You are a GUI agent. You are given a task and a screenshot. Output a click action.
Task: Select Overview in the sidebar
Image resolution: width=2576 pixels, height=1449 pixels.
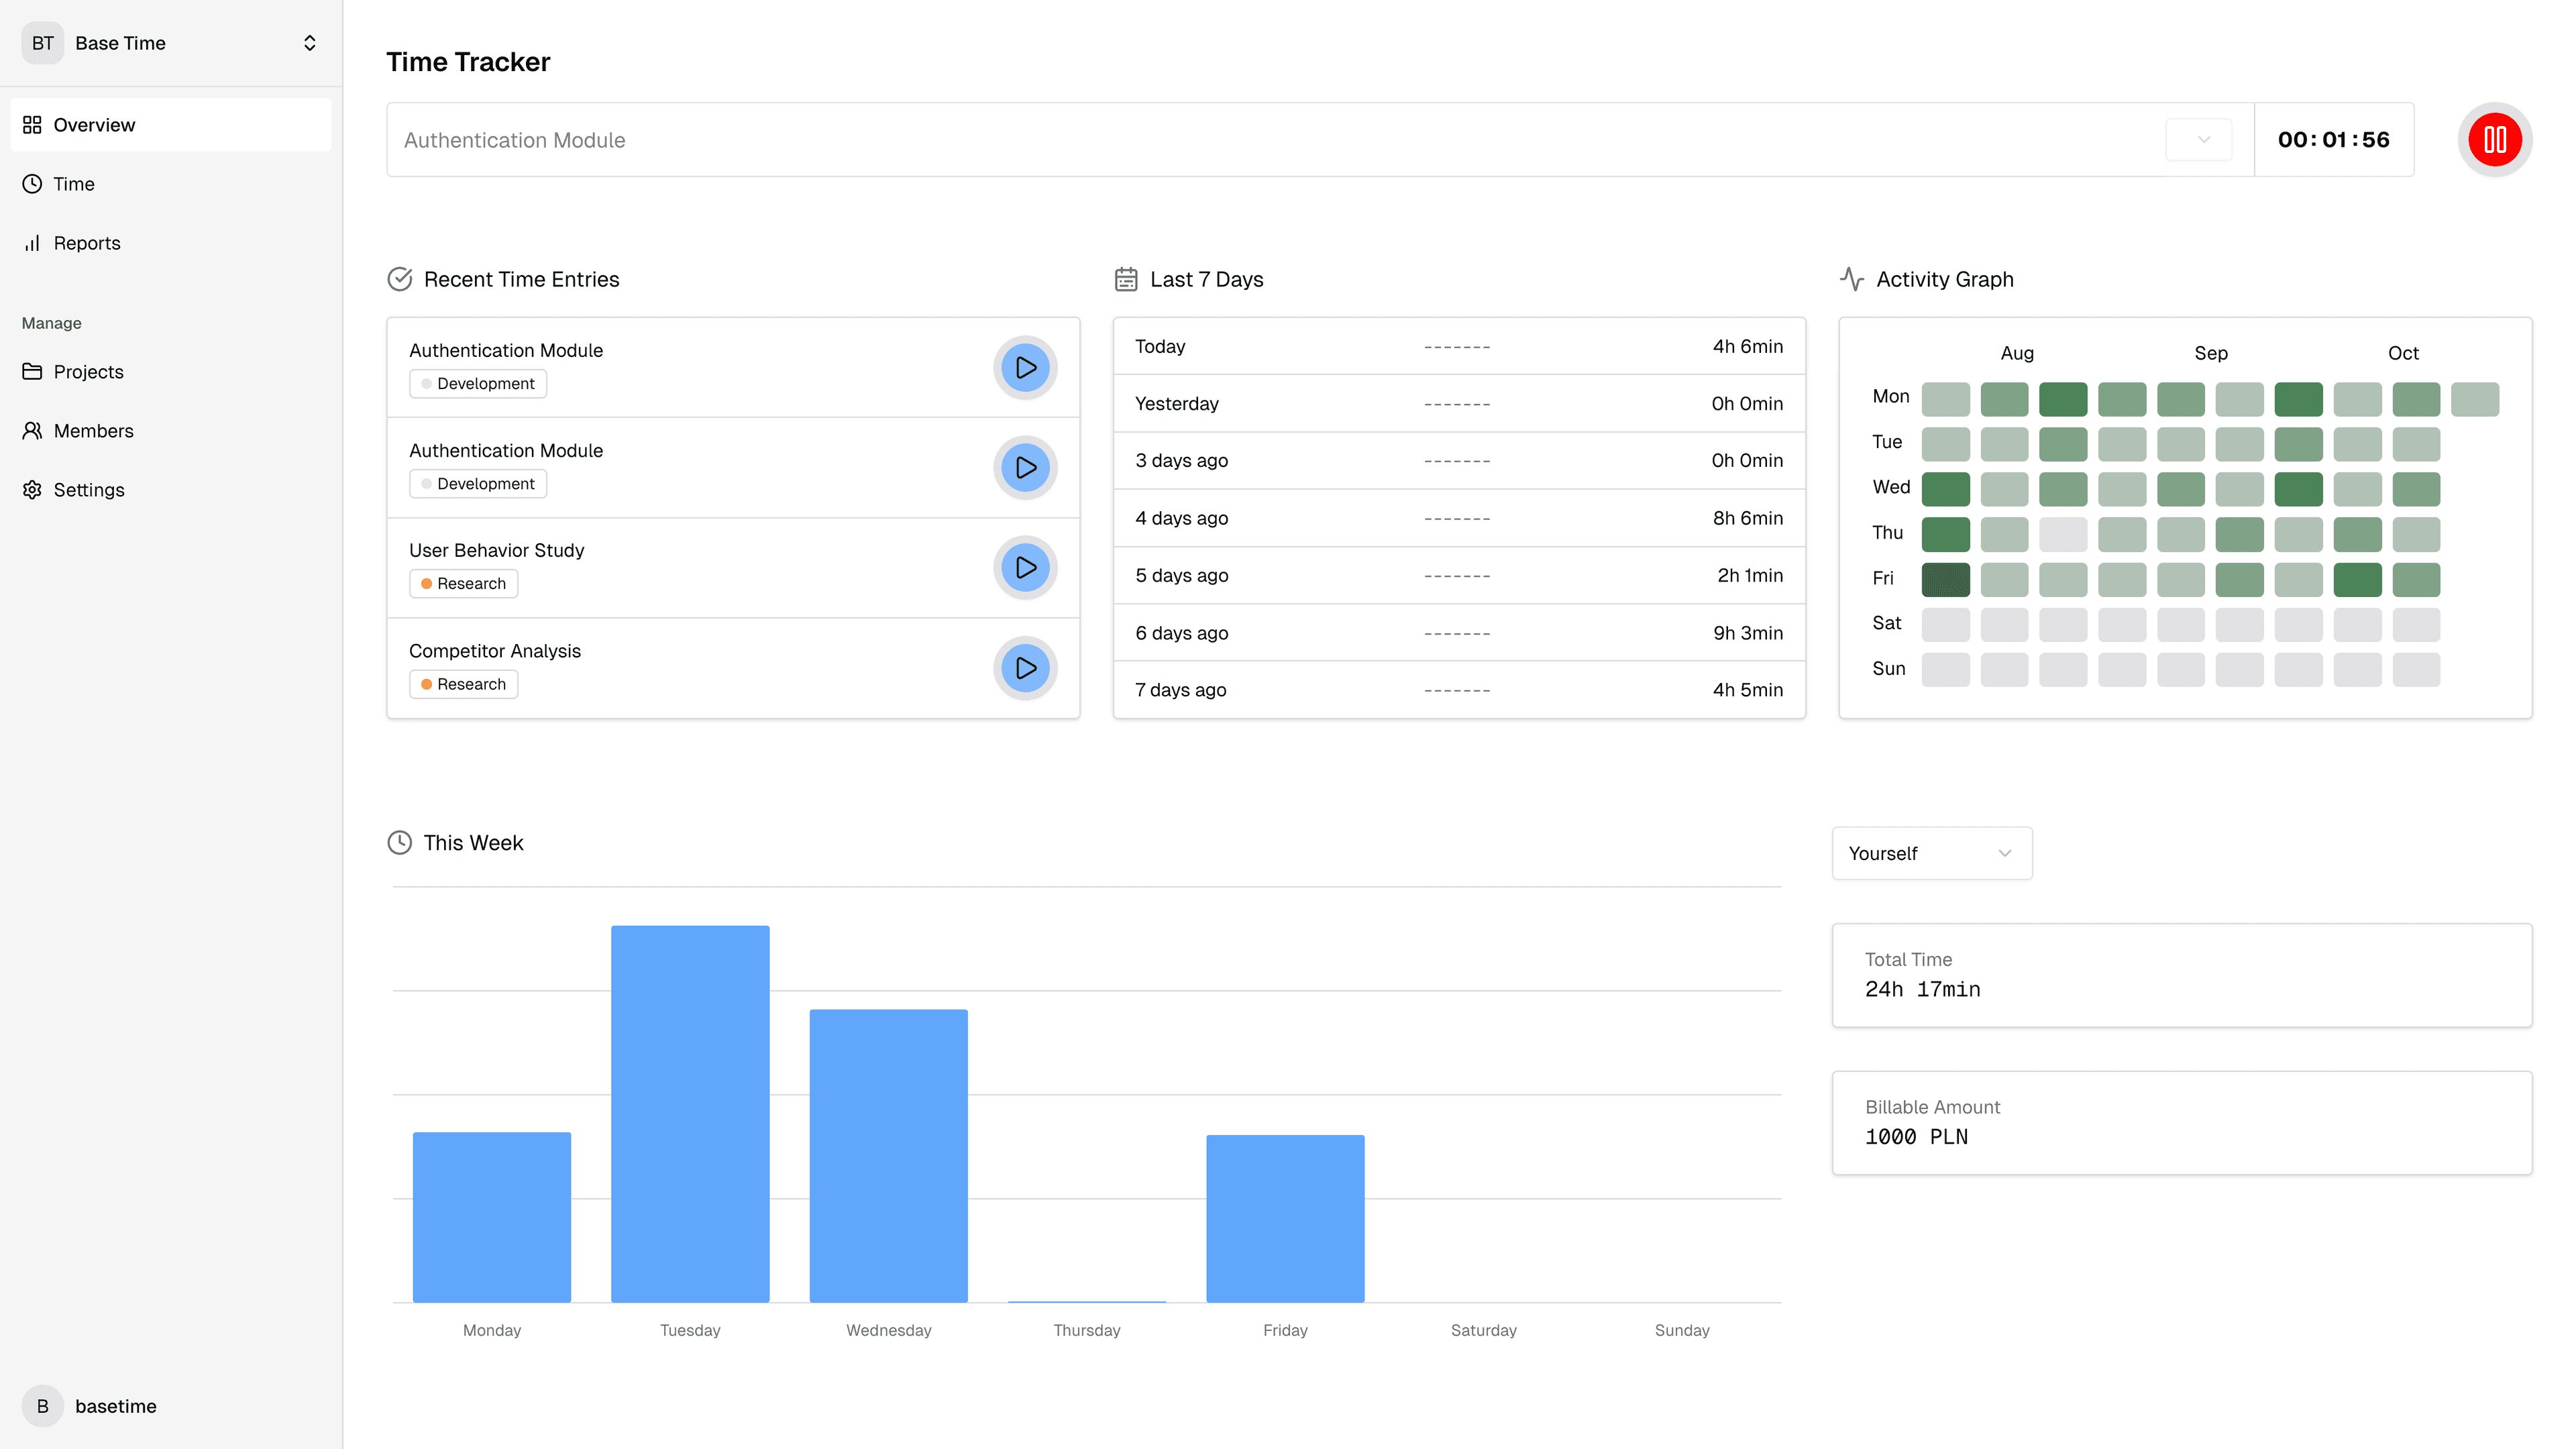tap(94, 125)
